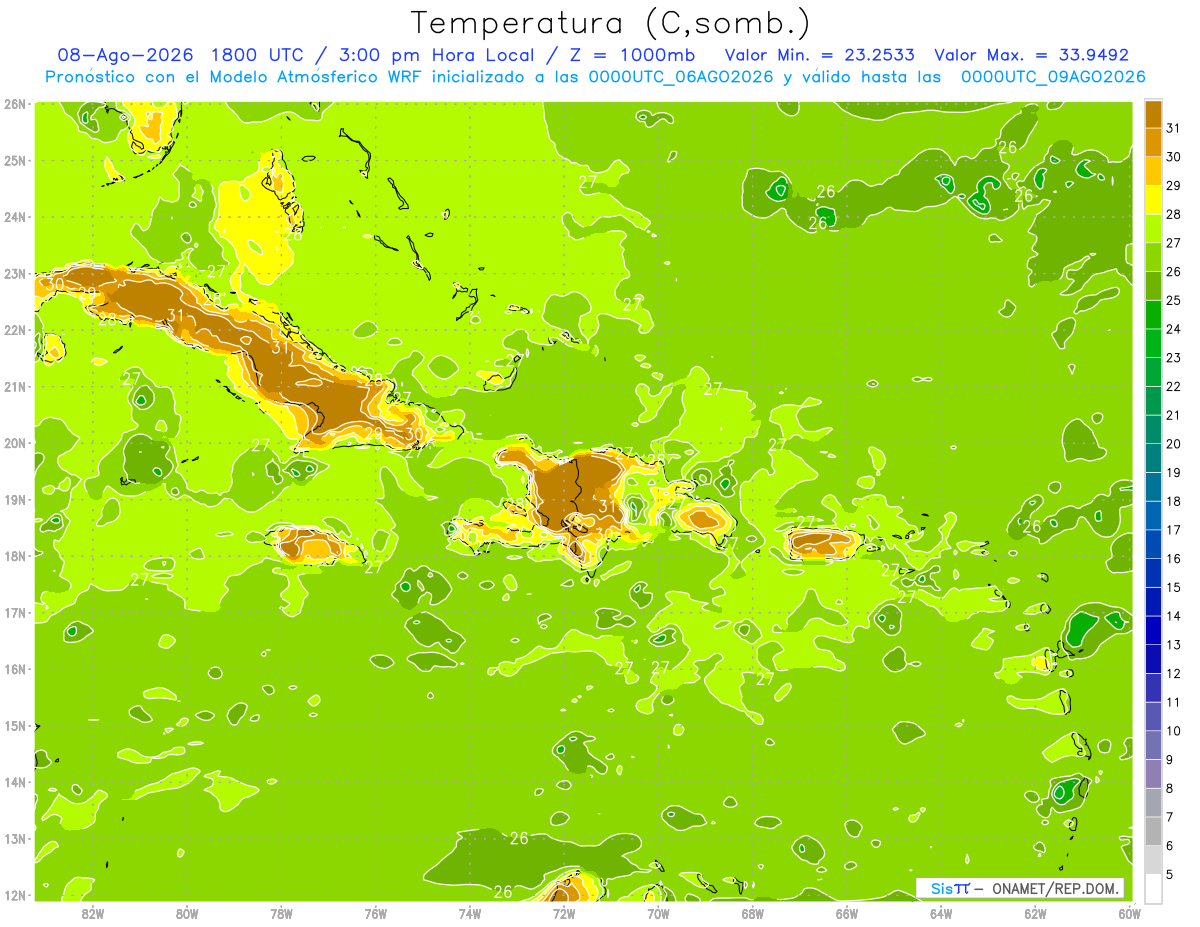This screenshot has width=1200, height=927.
Task: Click the "24N" latitude axis label
Action: tap(15, 217)
